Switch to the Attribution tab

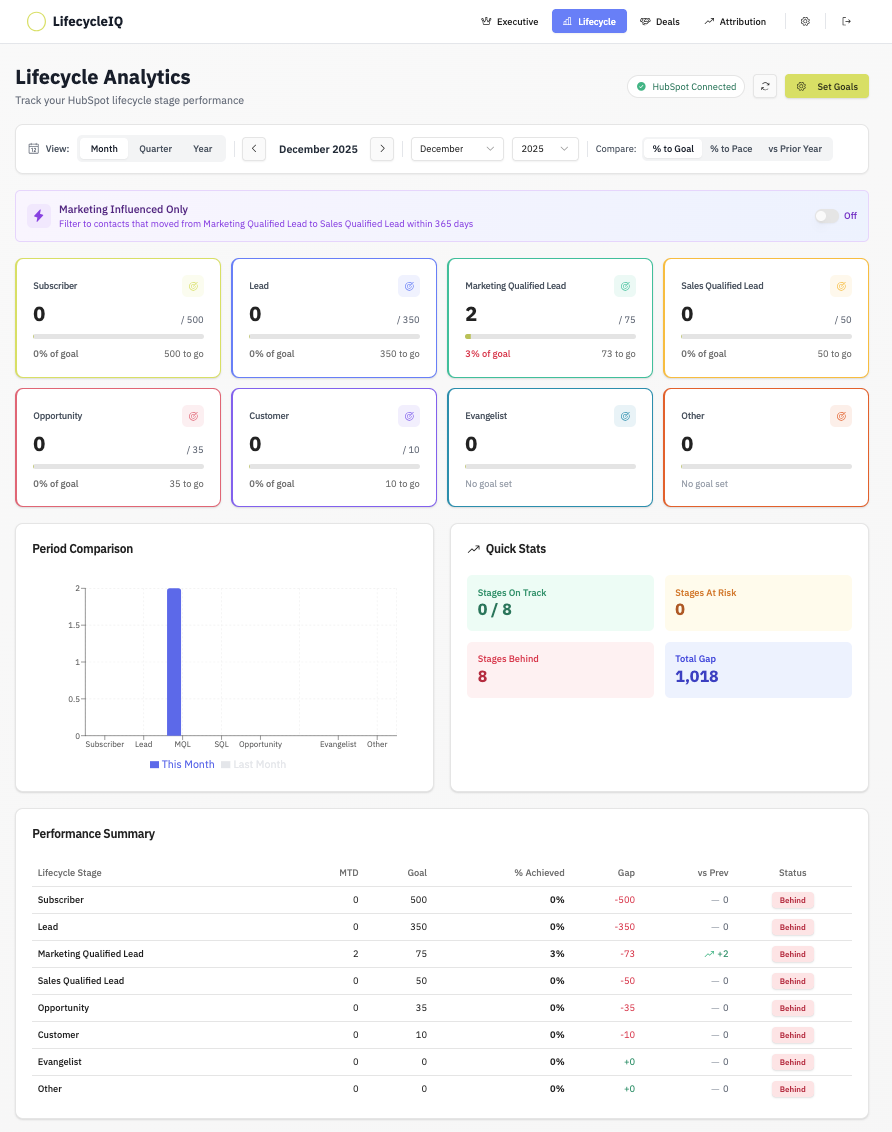tap(735, 21)
